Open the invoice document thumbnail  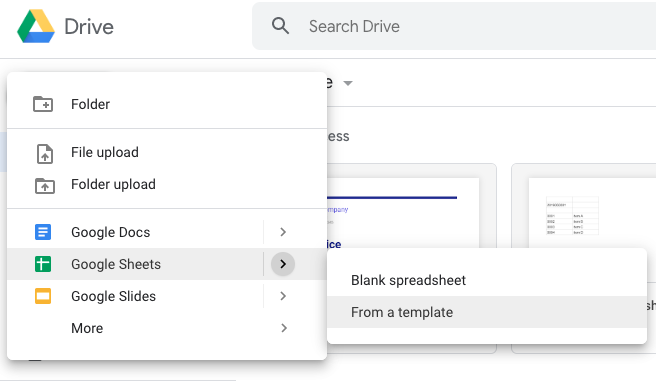click(411, 206)
